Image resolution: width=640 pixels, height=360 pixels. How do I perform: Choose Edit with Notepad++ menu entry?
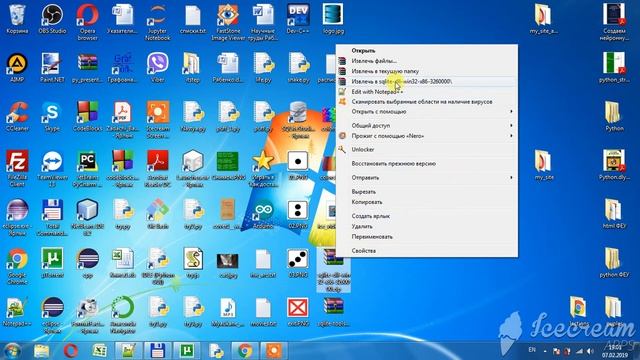pos(427,91)
